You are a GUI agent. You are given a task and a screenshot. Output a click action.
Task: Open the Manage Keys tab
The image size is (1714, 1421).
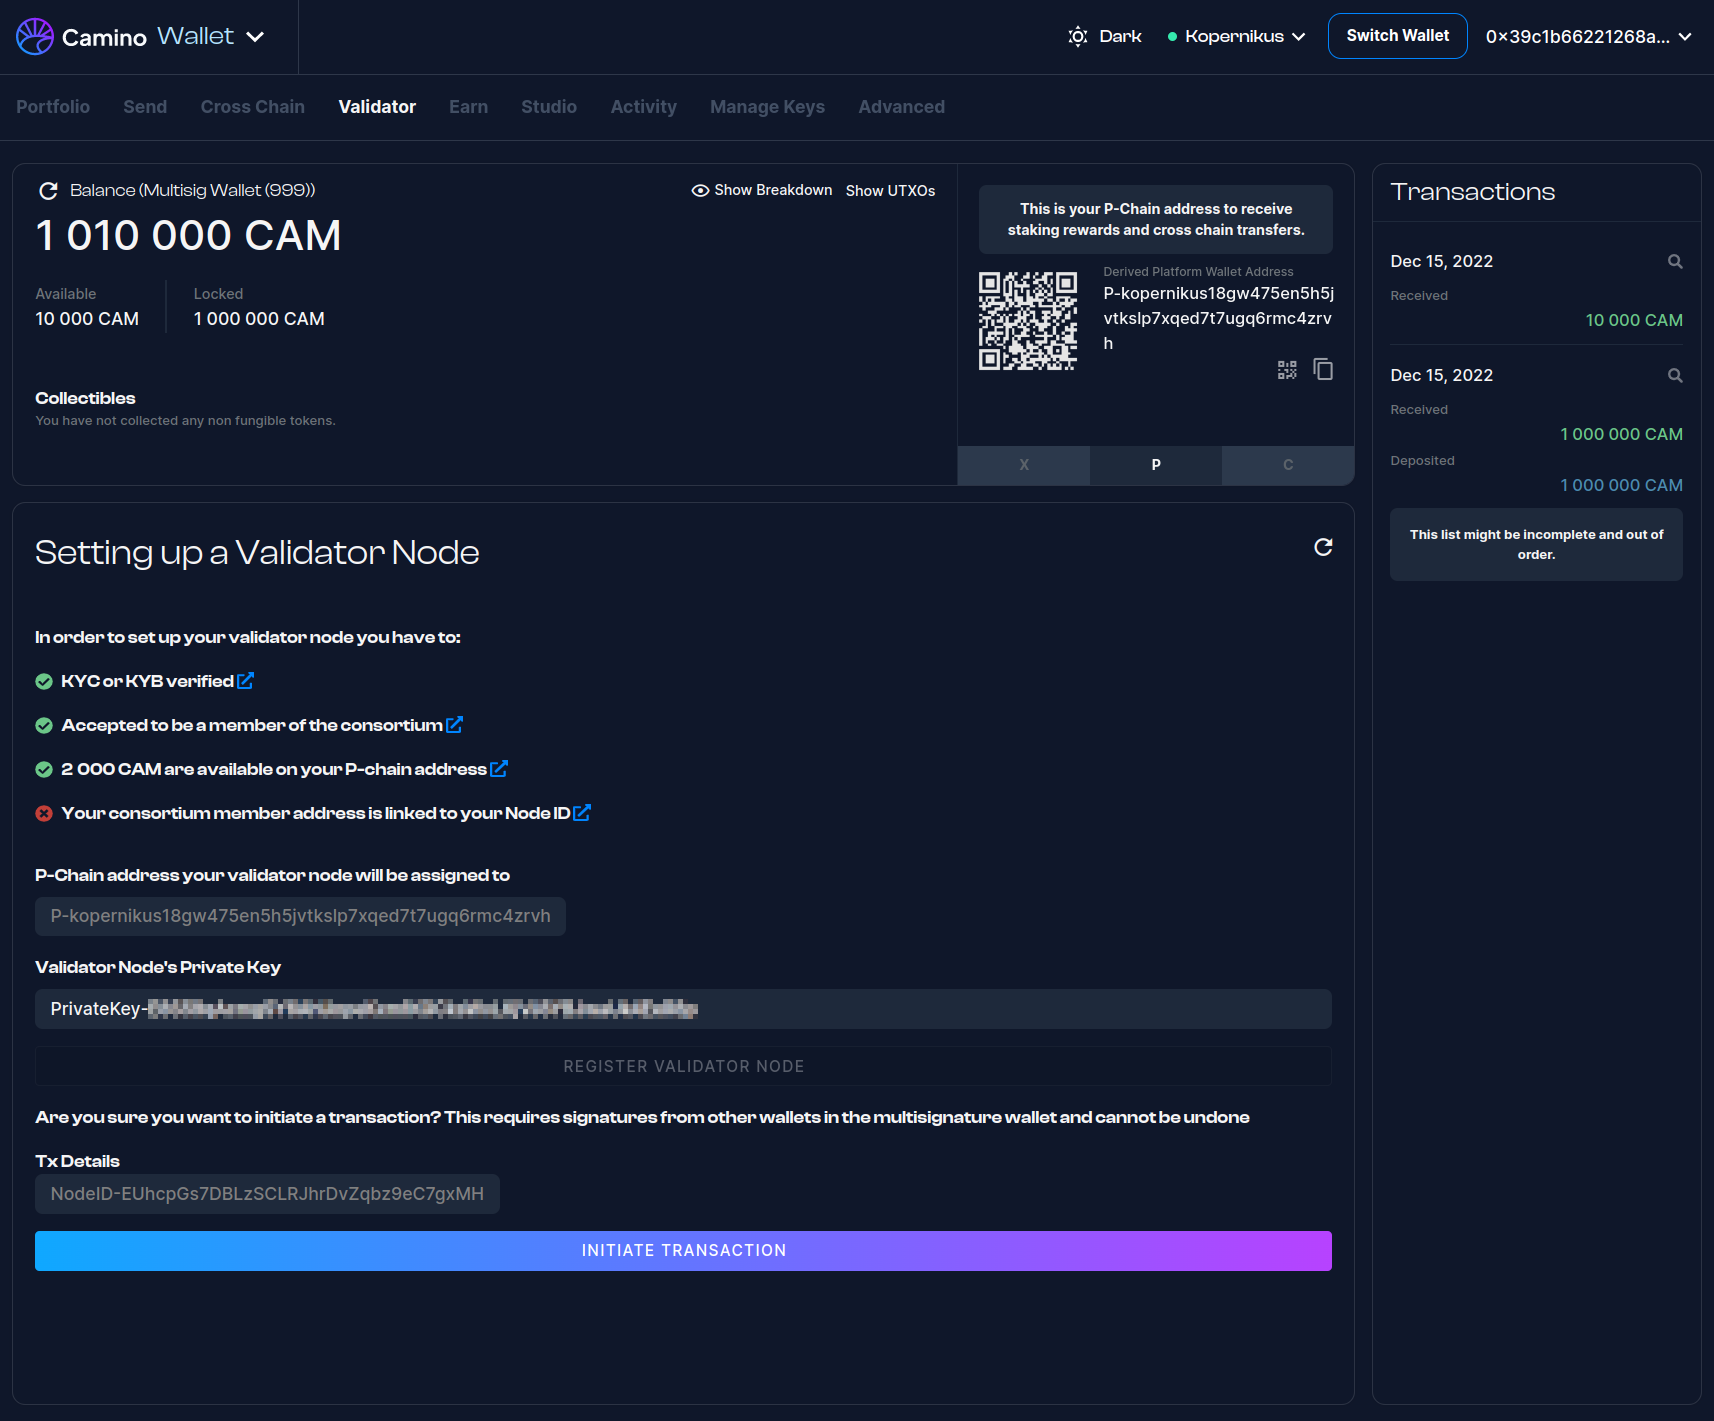[767, 107]
